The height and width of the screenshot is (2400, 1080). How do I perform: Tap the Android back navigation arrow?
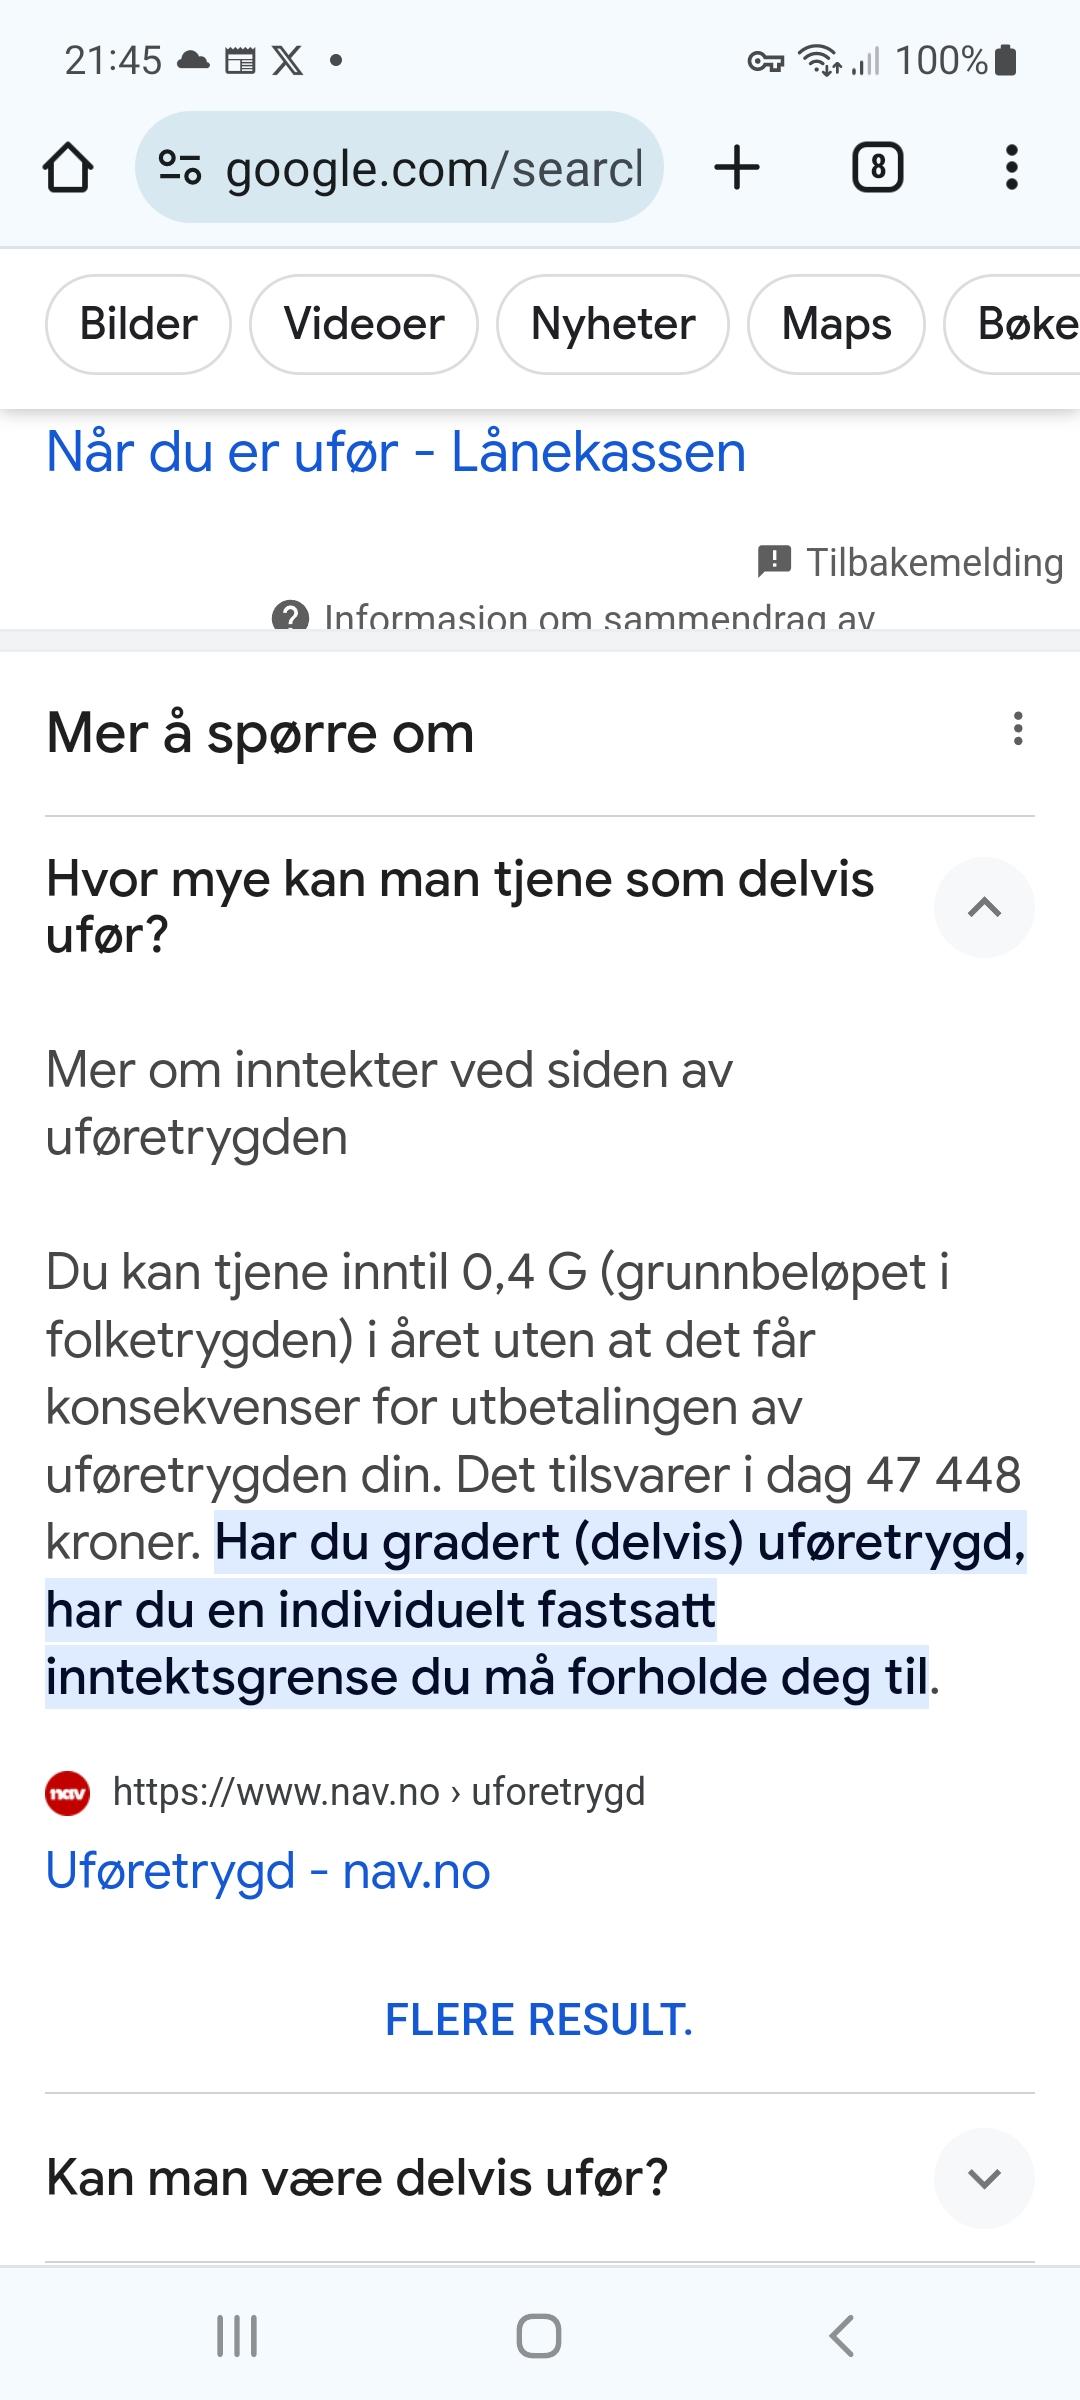point(841,2337)
